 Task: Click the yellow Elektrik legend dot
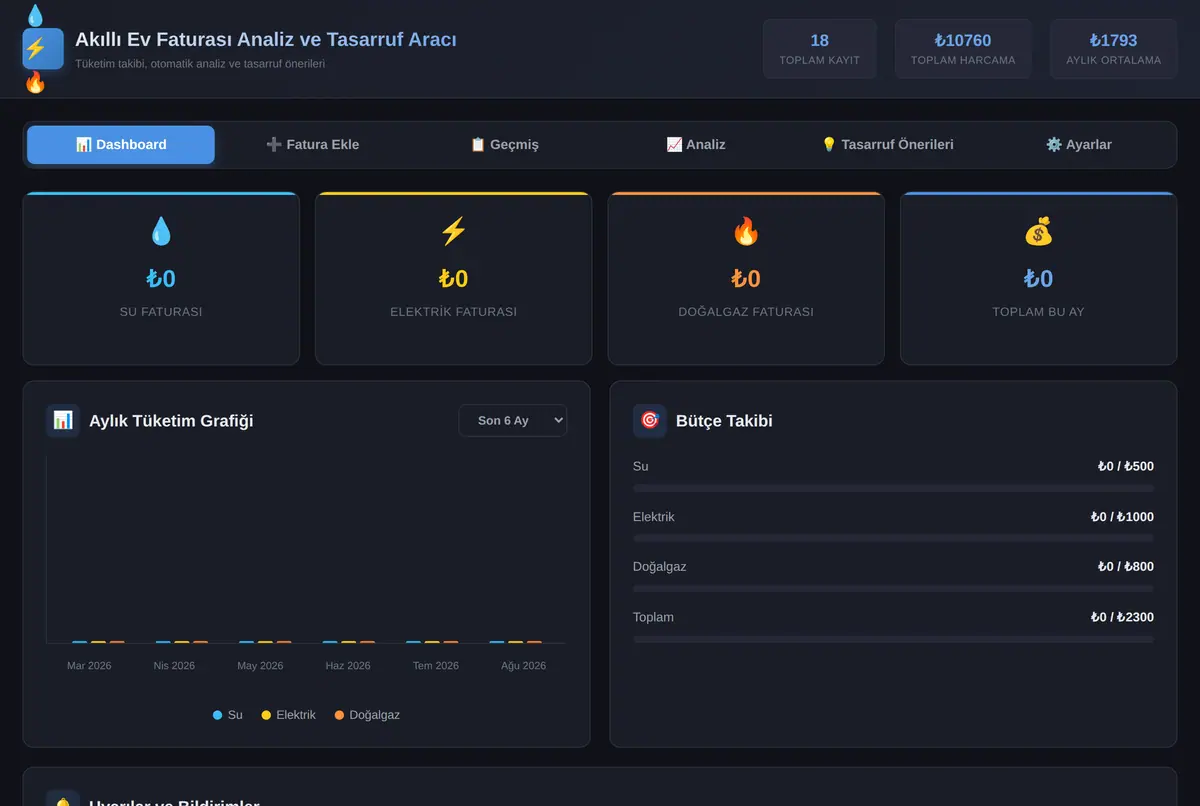(266, 715)
